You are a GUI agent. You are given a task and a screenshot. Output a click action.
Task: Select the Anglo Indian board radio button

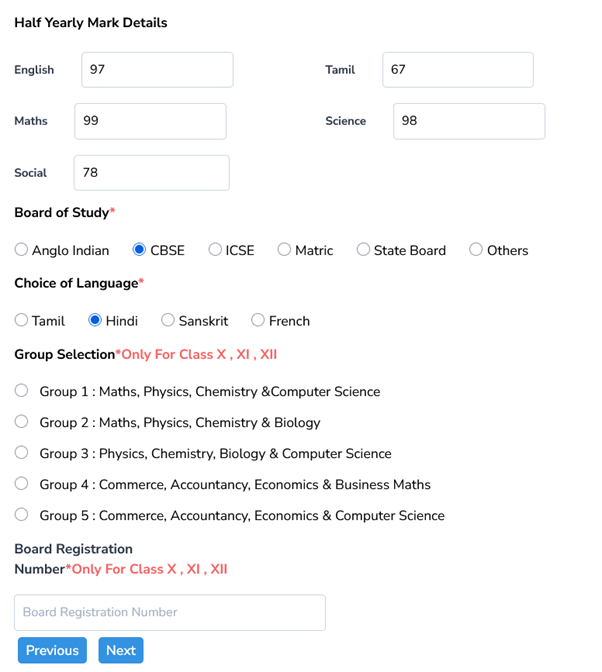click(x=22, y=250)
